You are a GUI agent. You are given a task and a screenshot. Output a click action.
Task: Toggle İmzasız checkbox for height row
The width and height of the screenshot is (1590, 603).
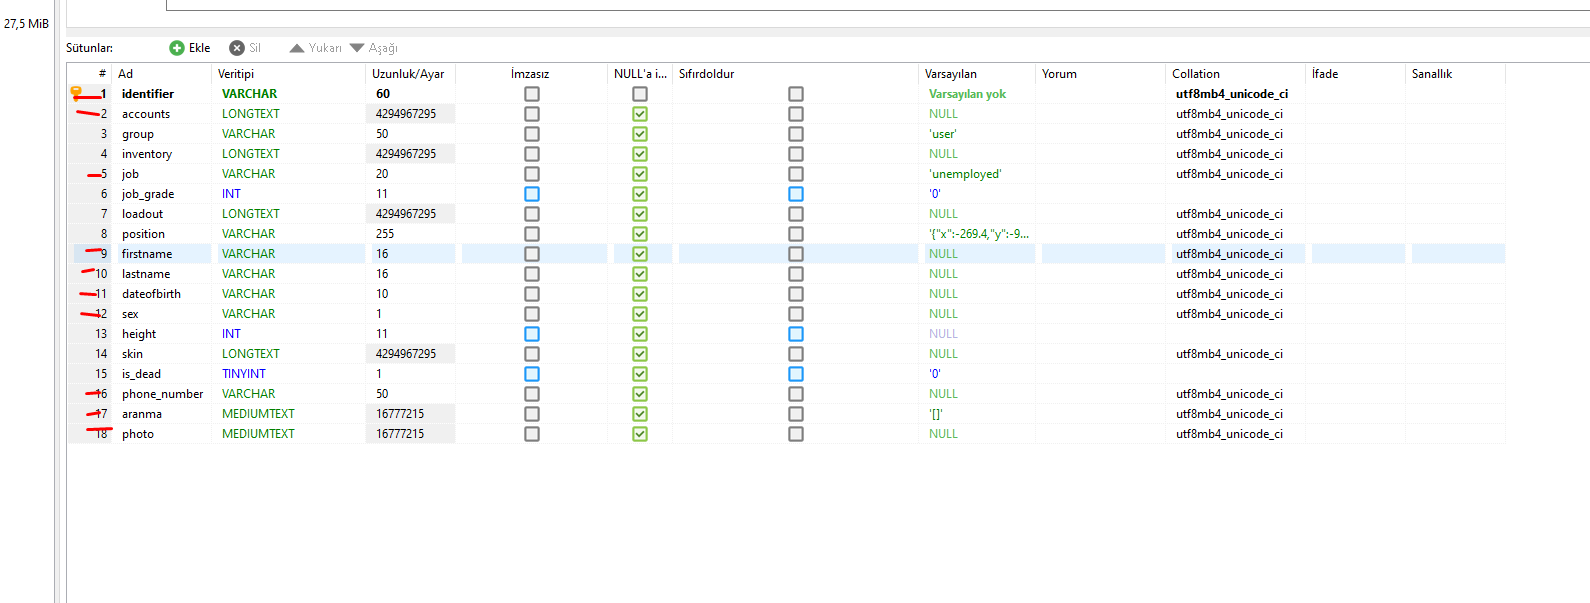(x=532, y=334)
